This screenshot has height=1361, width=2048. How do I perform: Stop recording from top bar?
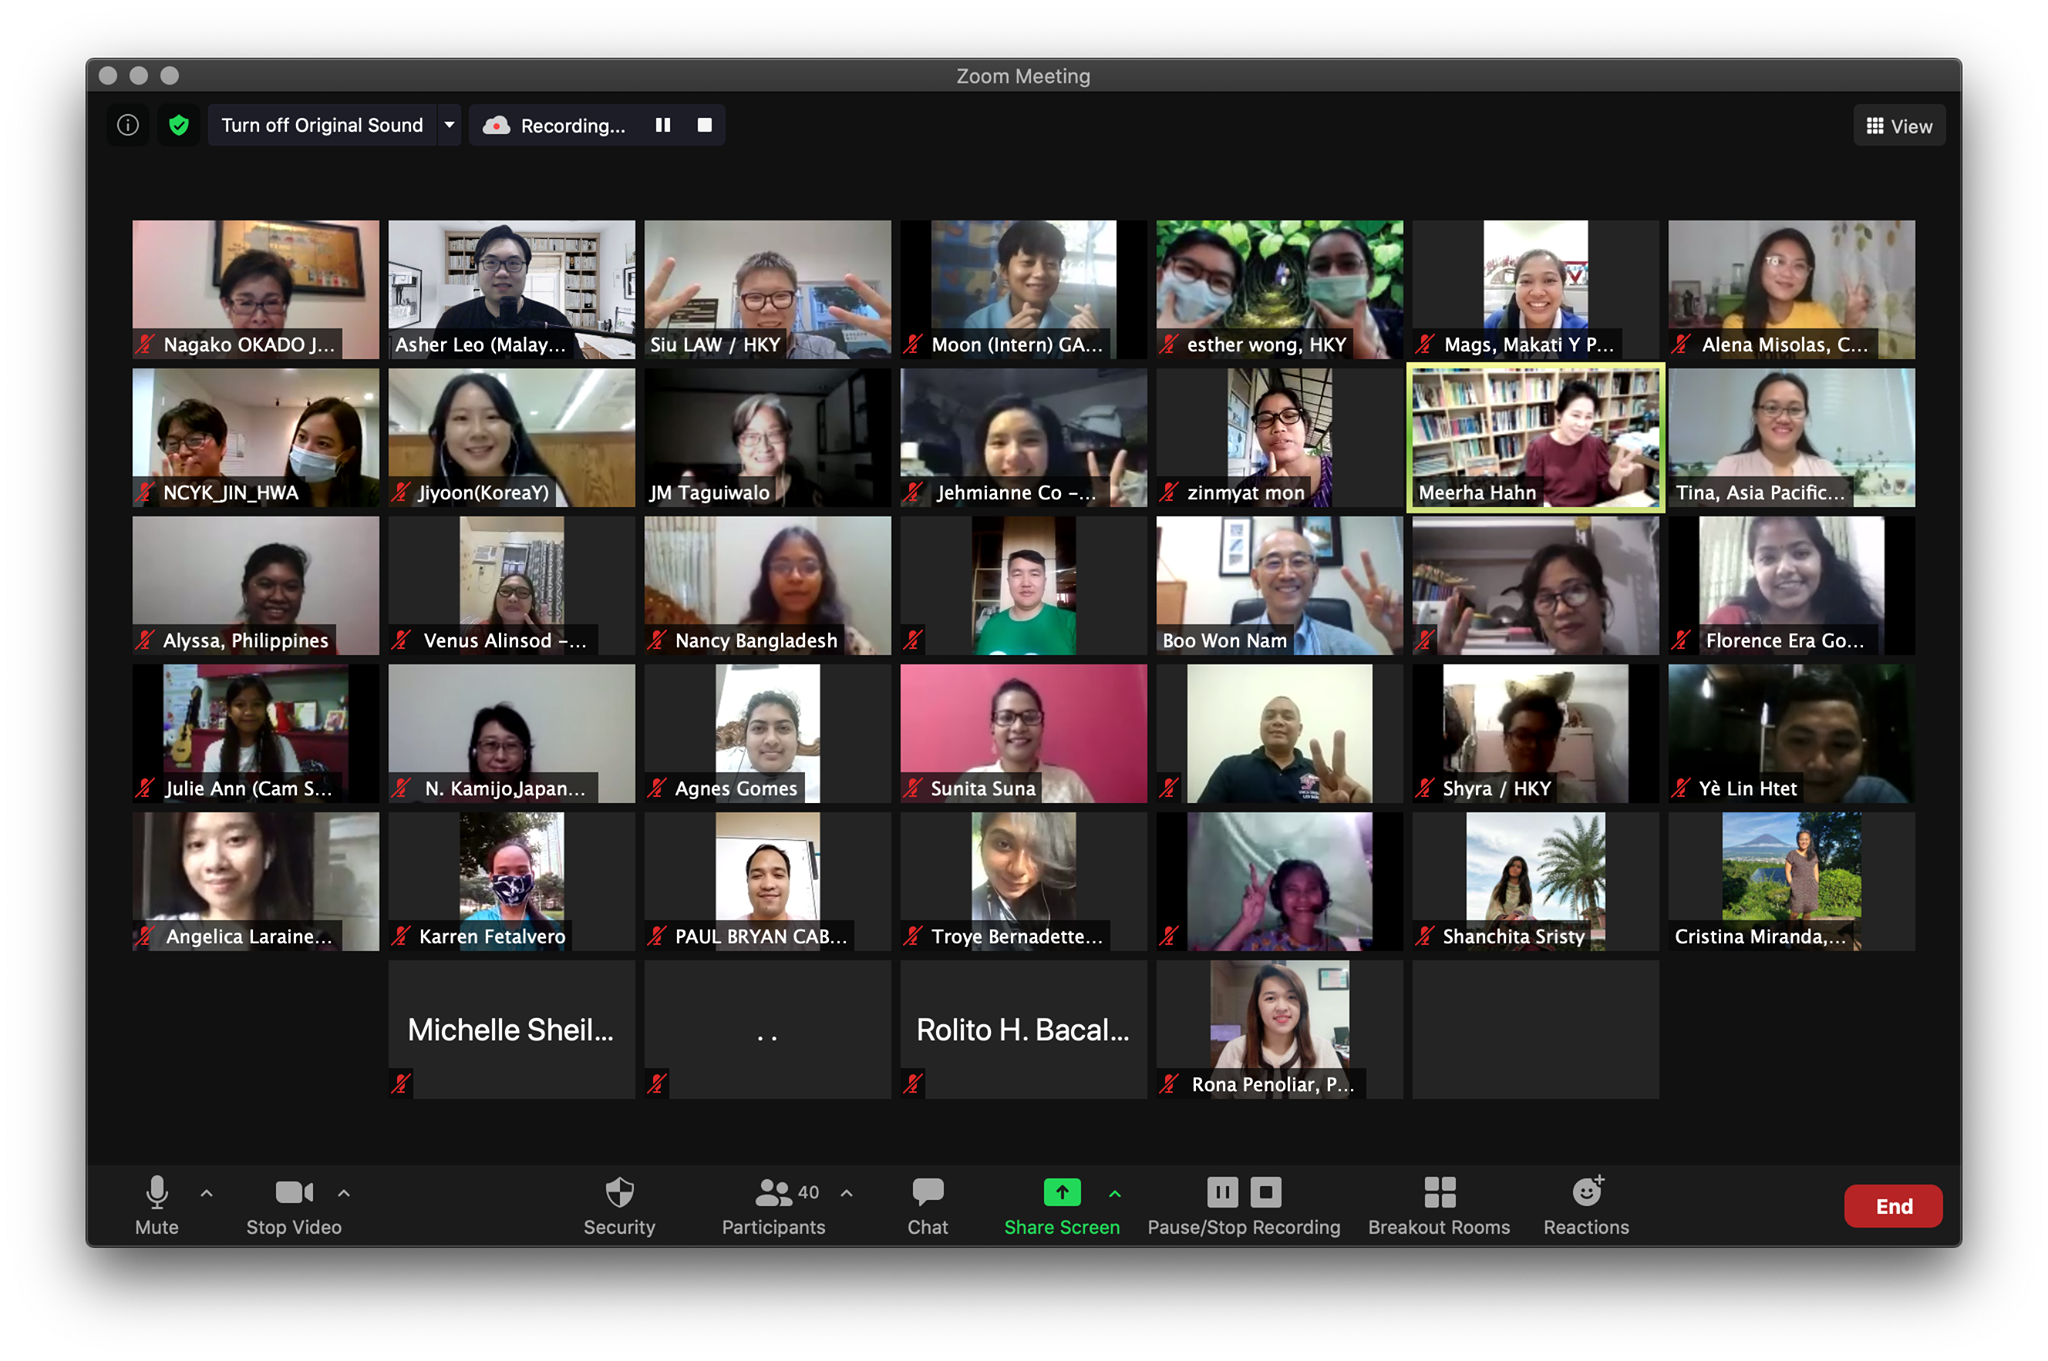705,125
